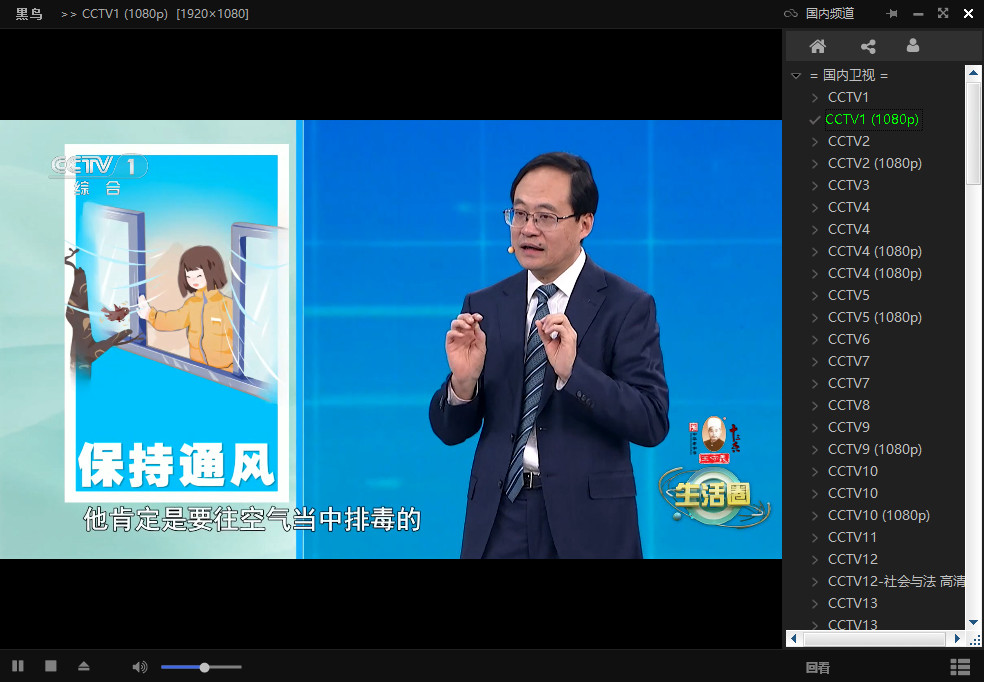Tune to CCTV11 channel
The image size is (984, 682).
[x=852, y=537]
